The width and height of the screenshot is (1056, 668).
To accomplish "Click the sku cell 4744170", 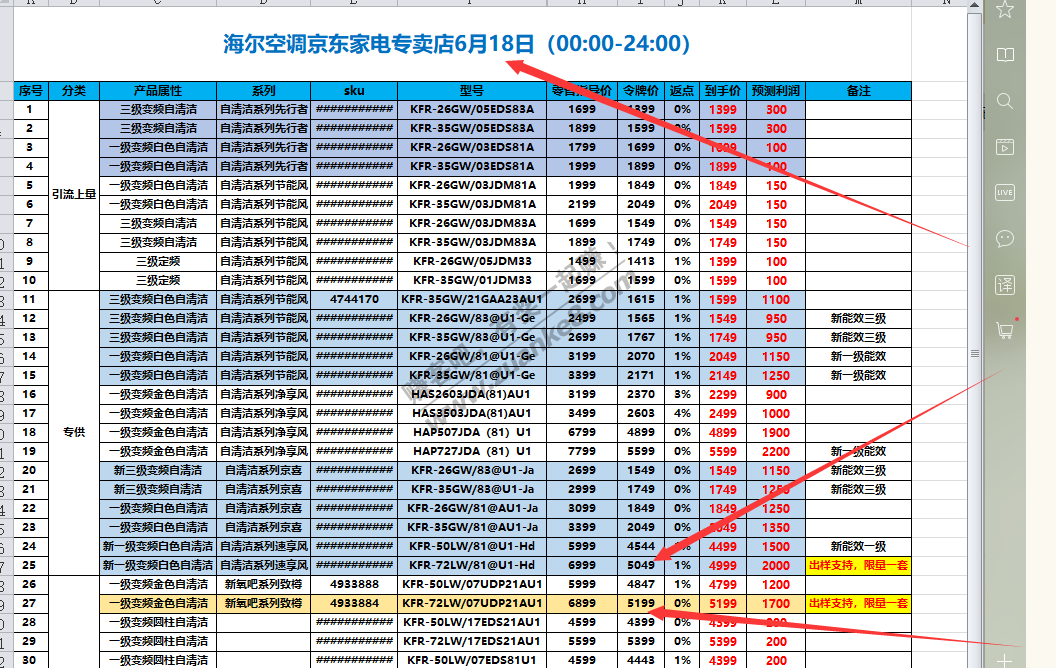I will coord(353,299).
